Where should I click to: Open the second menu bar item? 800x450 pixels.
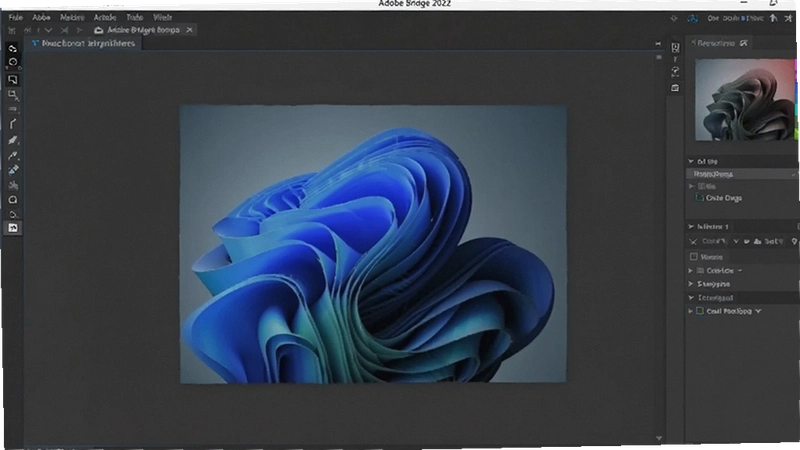(x=41, y=17)
